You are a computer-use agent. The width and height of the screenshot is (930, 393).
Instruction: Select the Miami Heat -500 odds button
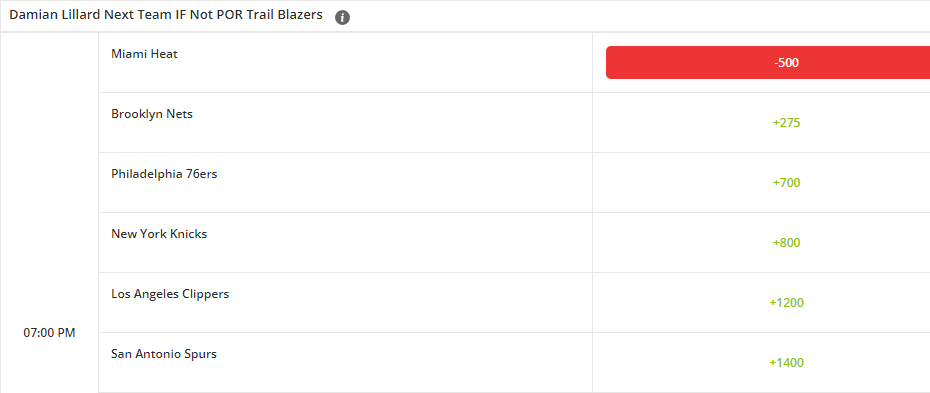768,63
